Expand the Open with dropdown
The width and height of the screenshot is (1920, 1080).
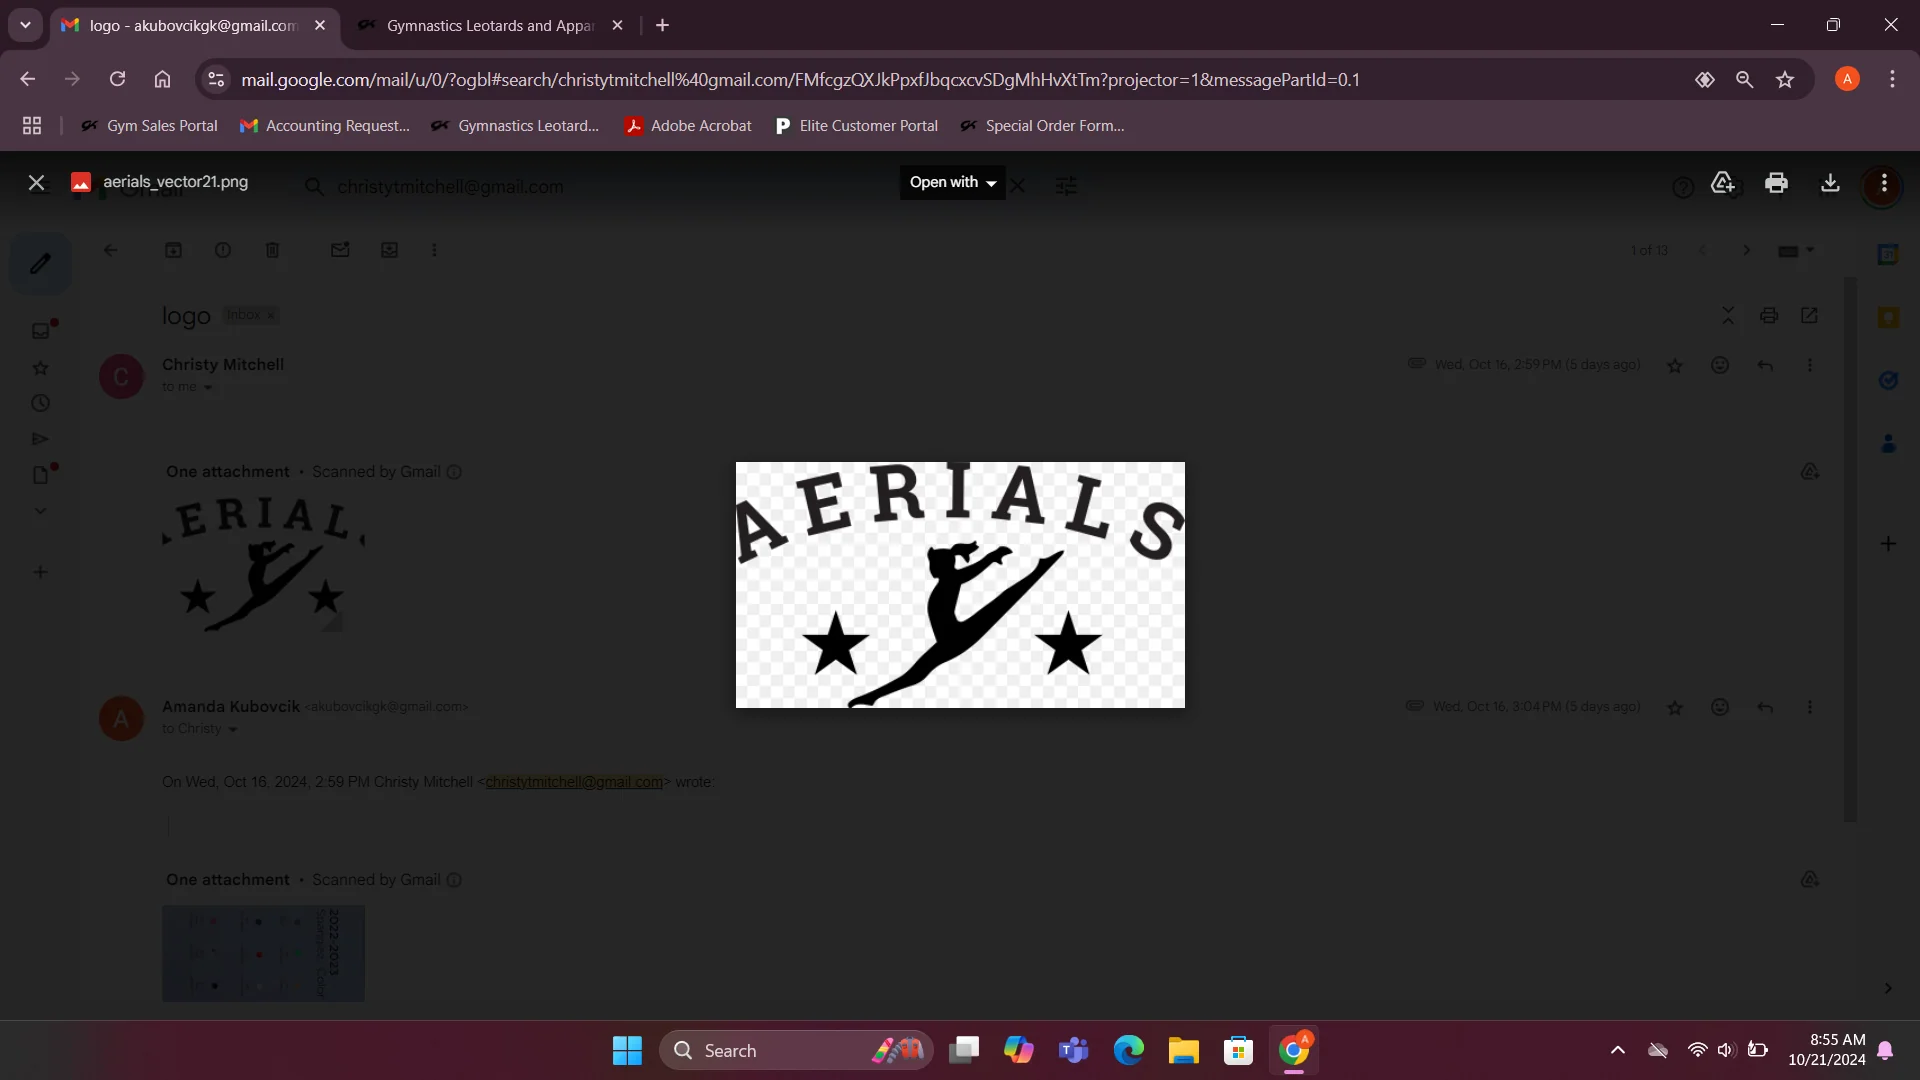952,182
